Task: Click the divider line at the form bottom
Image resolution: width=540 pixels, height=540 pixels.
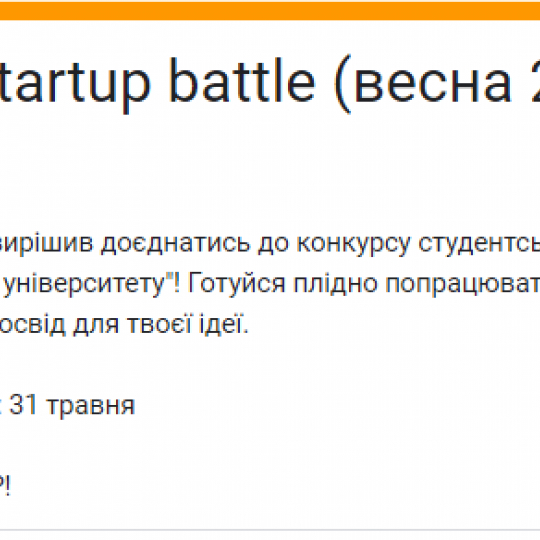Action: coord(270,530)
